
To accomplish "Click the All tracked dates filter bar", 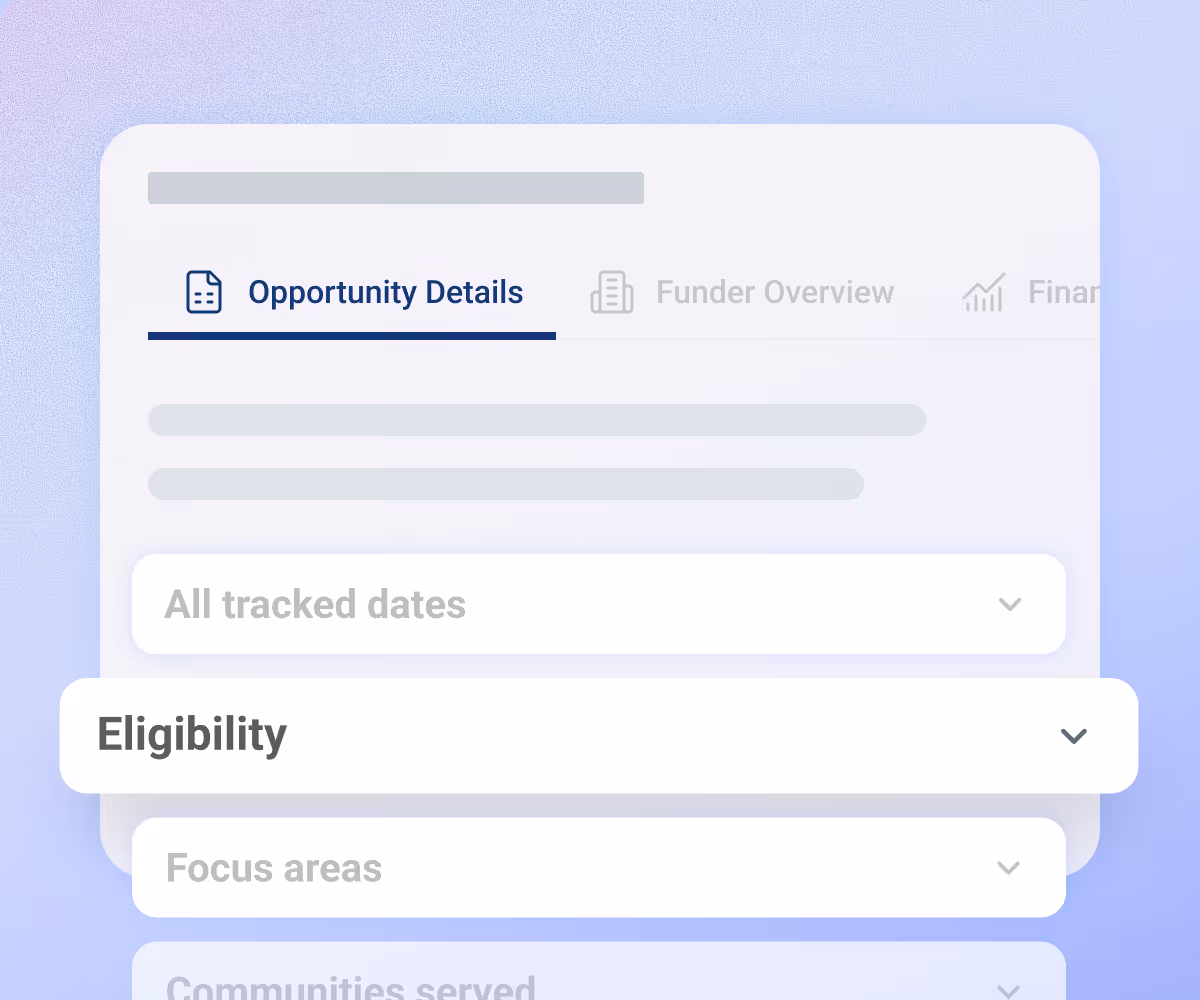I will tap(600, 604).
